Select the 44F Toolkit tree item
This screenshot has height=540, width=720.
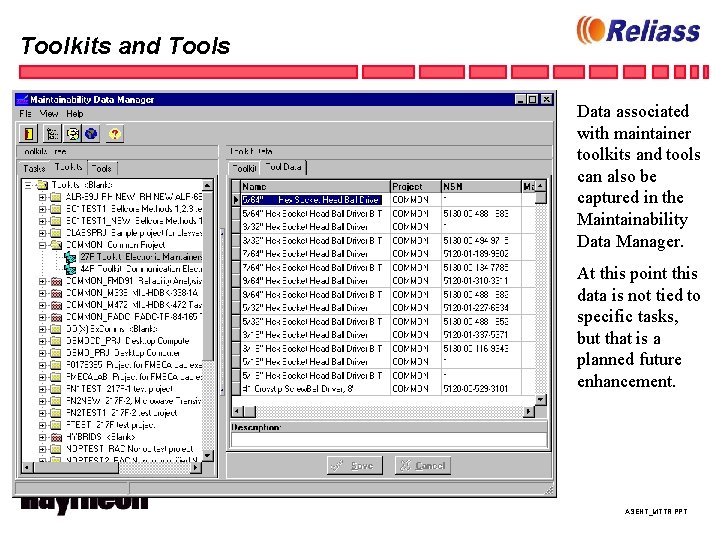pyautogui.click(x=141, y=269)
